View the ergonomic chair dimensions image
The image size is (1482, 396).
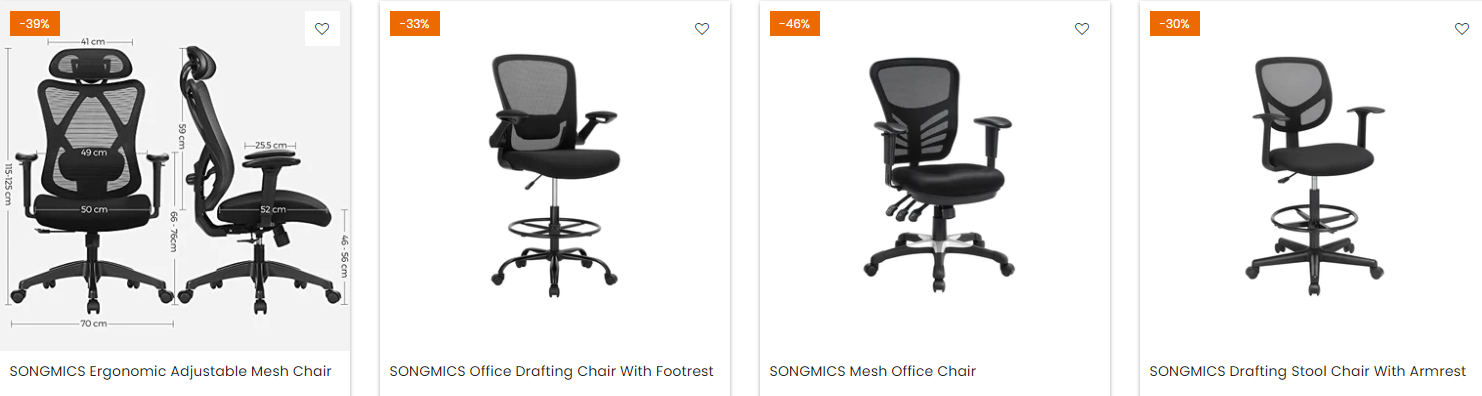click(175, 176)
